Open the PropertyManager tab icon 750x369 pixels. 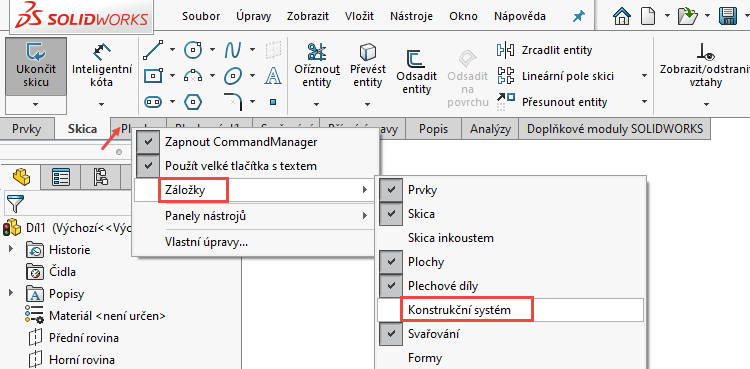tap(61, 177)
